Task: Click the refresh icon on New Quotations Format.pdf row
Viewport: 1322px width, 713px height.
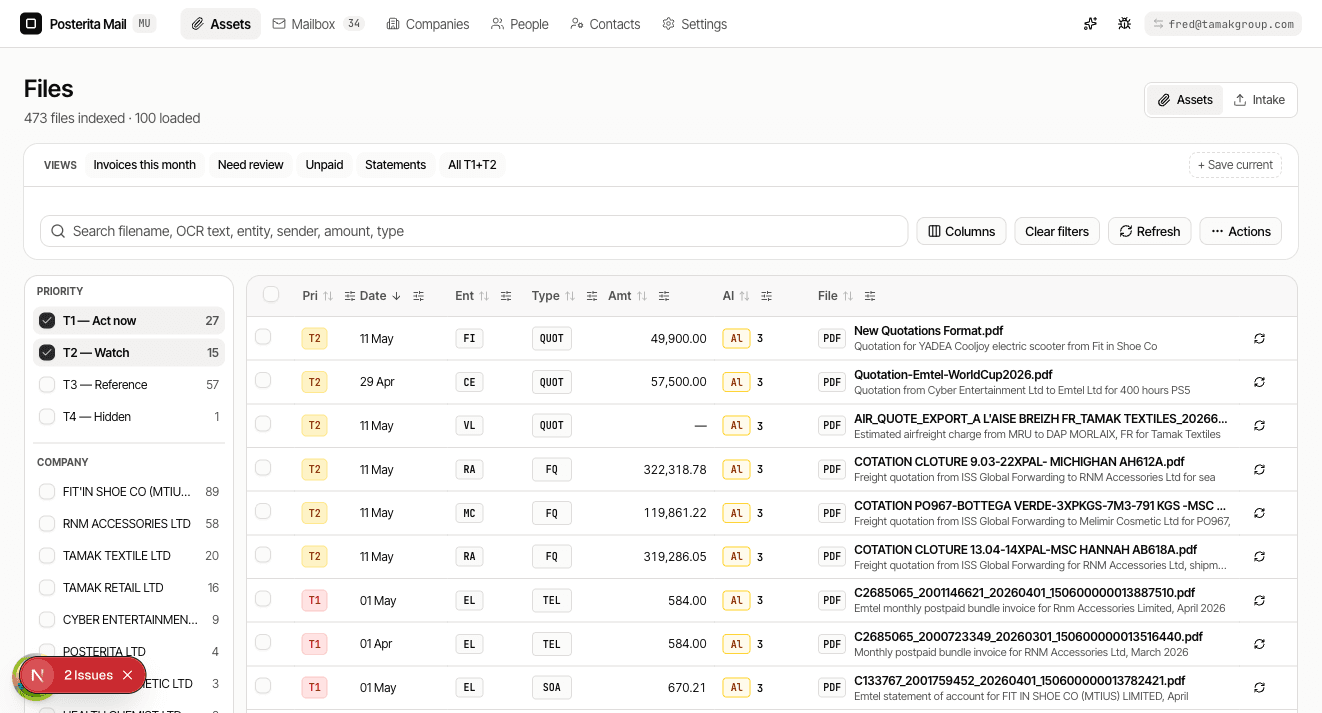Action: click(x=1259, y=339)
